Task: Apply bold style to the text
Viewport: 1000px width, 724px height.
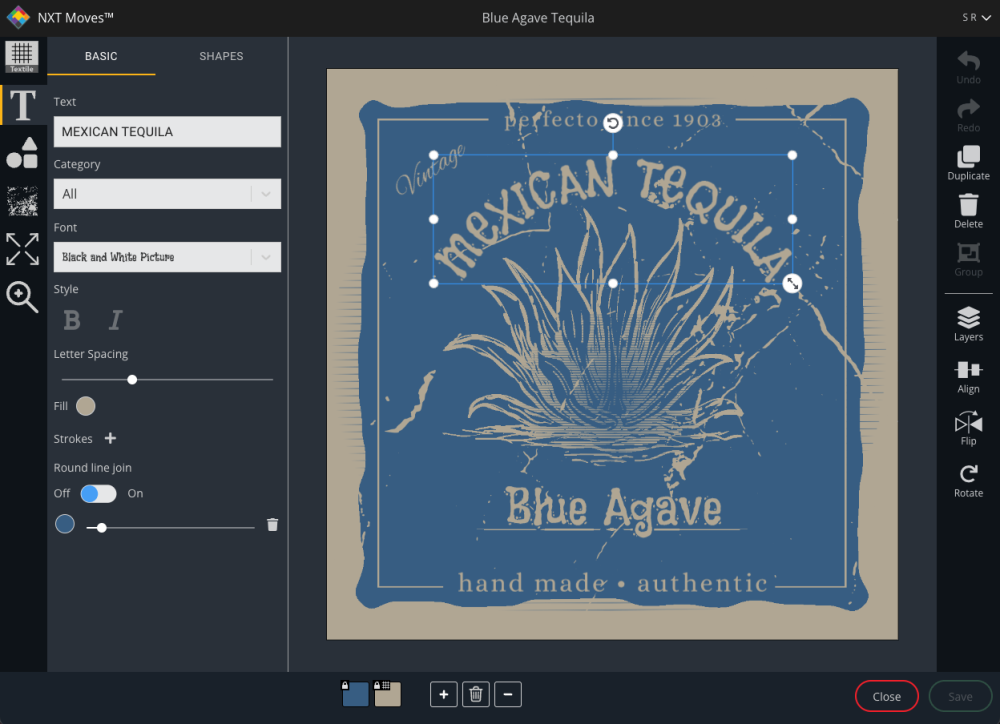Action: [71, 320]
